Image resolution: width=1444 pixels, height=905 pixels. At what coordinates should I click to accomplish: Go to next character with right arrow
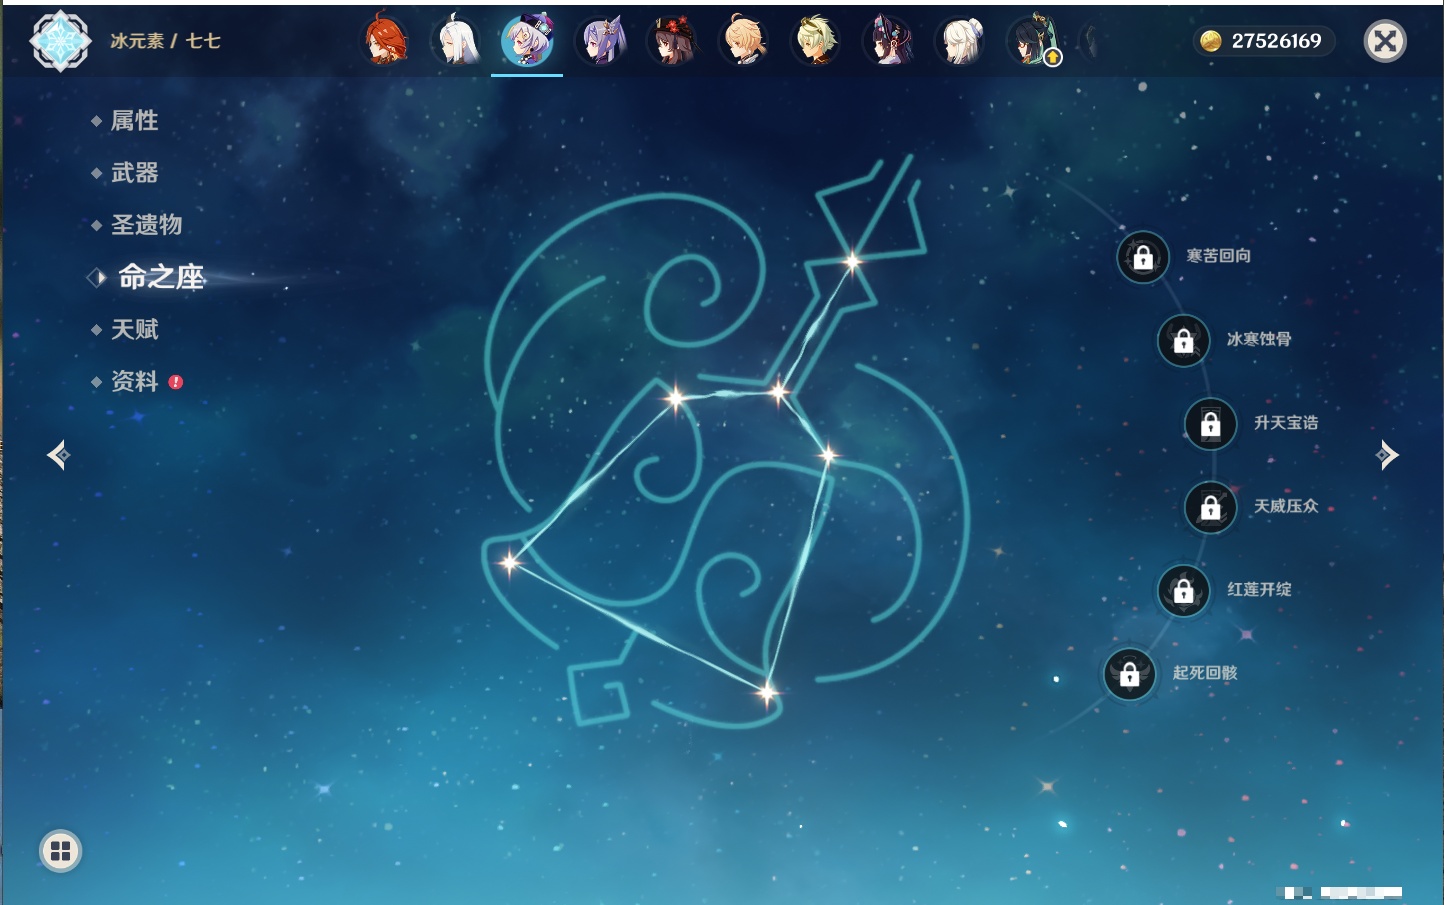click(1387, 455)
